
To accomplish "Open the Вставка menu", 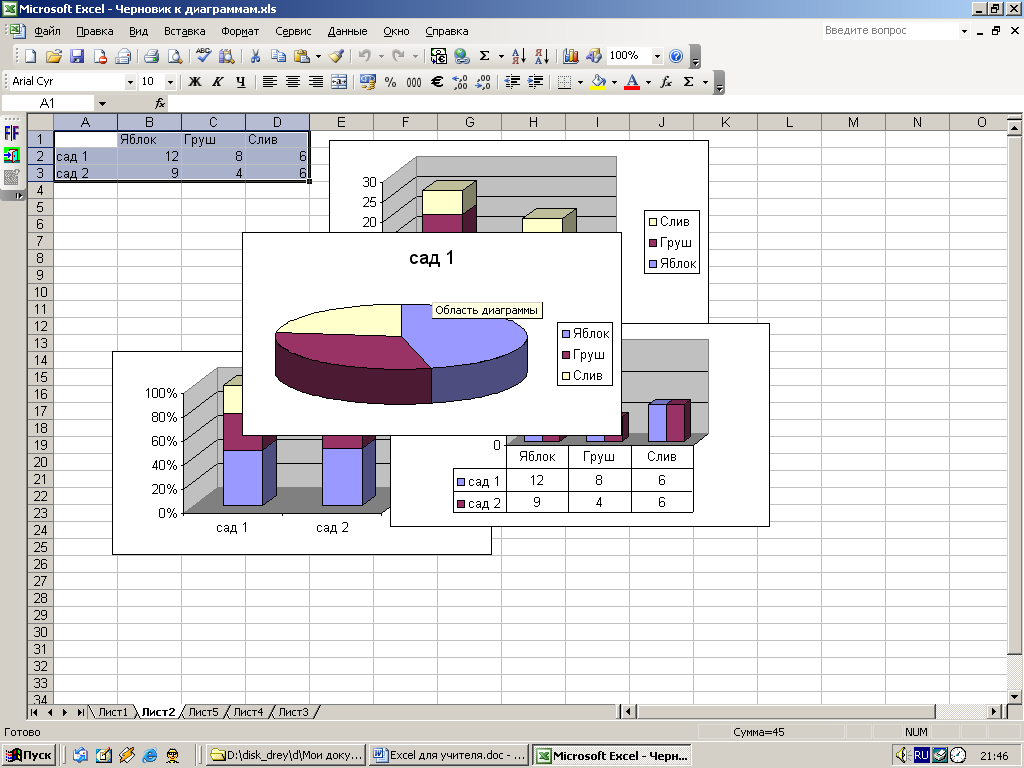I will [184, 31].
